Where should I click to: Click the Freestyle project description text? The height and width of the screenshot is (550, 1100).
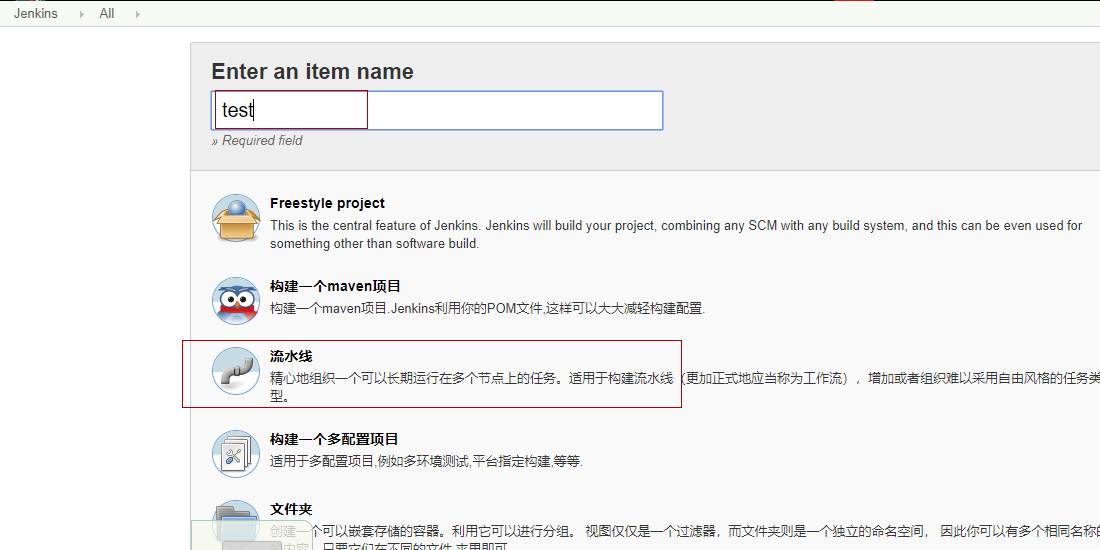coord(676,235)
